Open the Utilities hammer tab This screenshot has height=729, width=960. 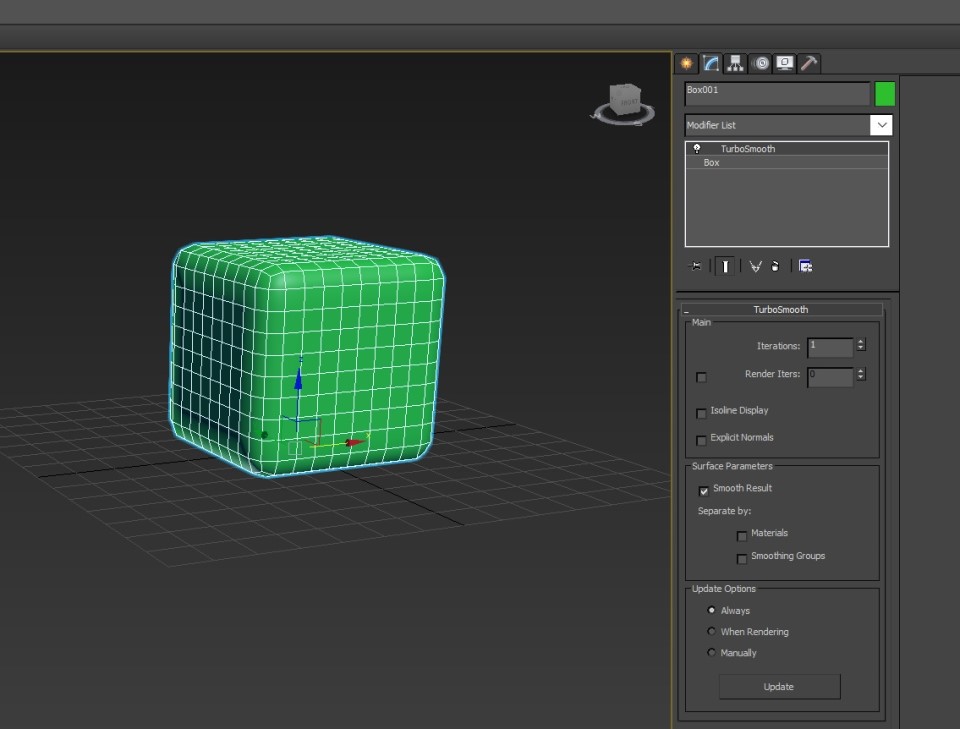click(x=809, y=63)
